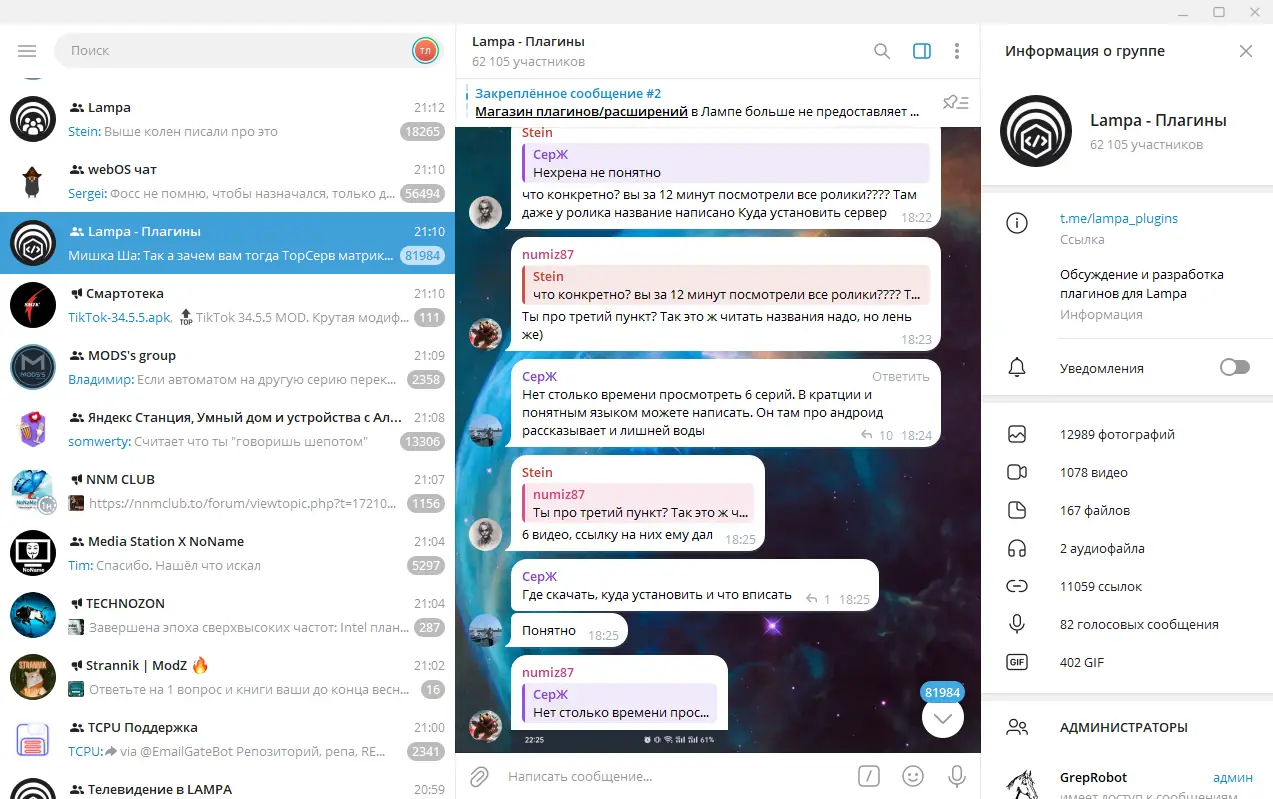Open the TCPU Поддержка chat
1273x799 pixels.
[x=227, y=739]
